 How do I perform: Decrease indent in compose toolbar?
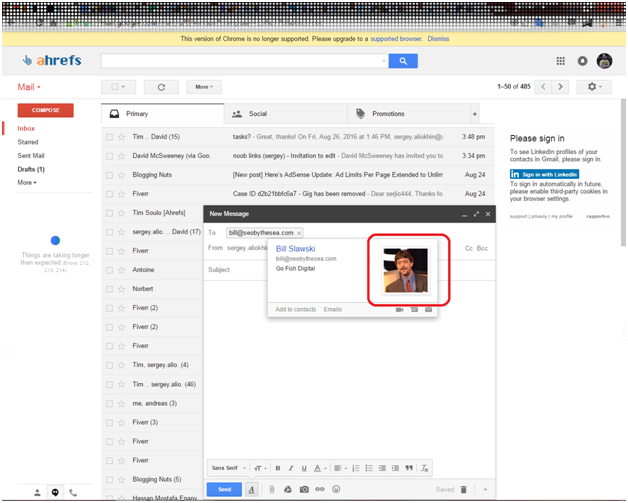point(382,468)
